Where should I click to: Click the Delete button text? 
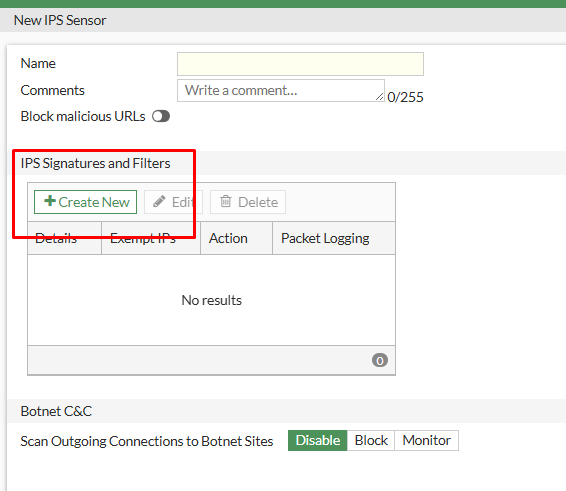(x=258, y=202)
